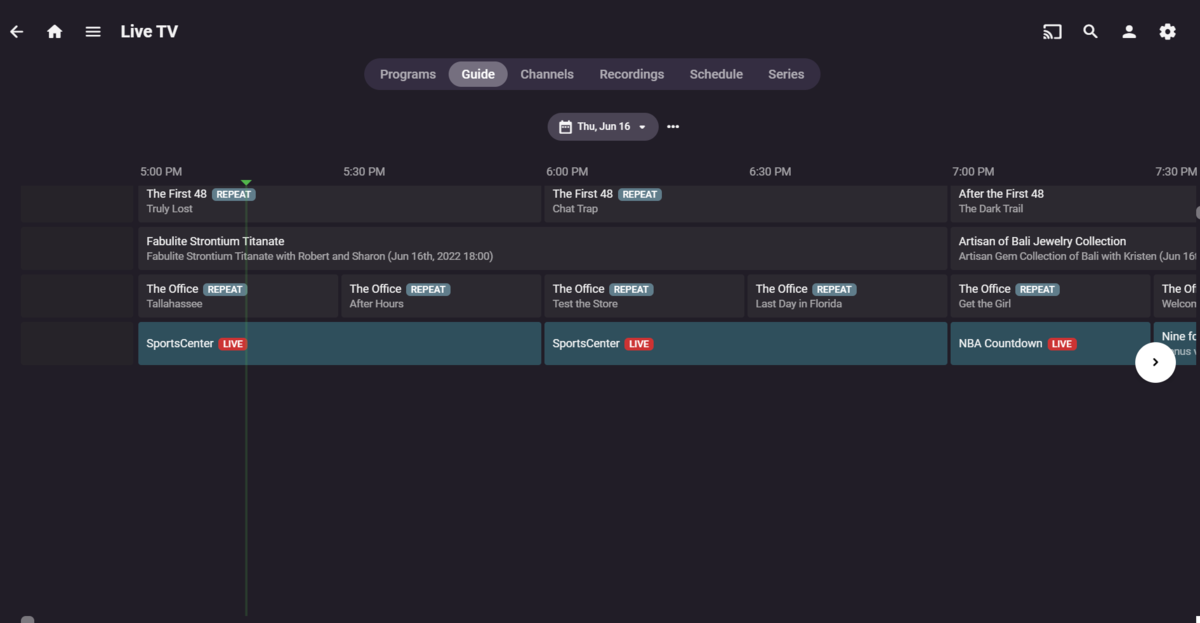Open the settings gear icon
Viewport: 1200px width, 623px height.
(1167, 32)
